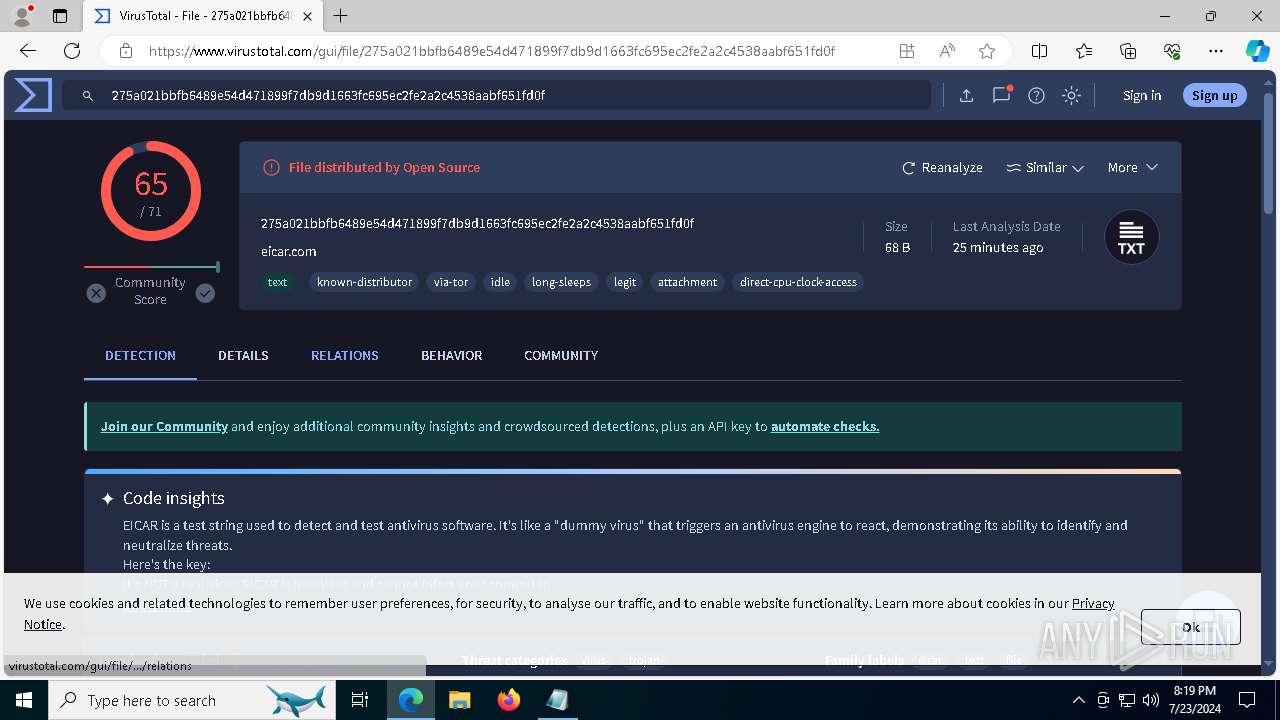Open File Explorer from the taskbar

[459, 700]
